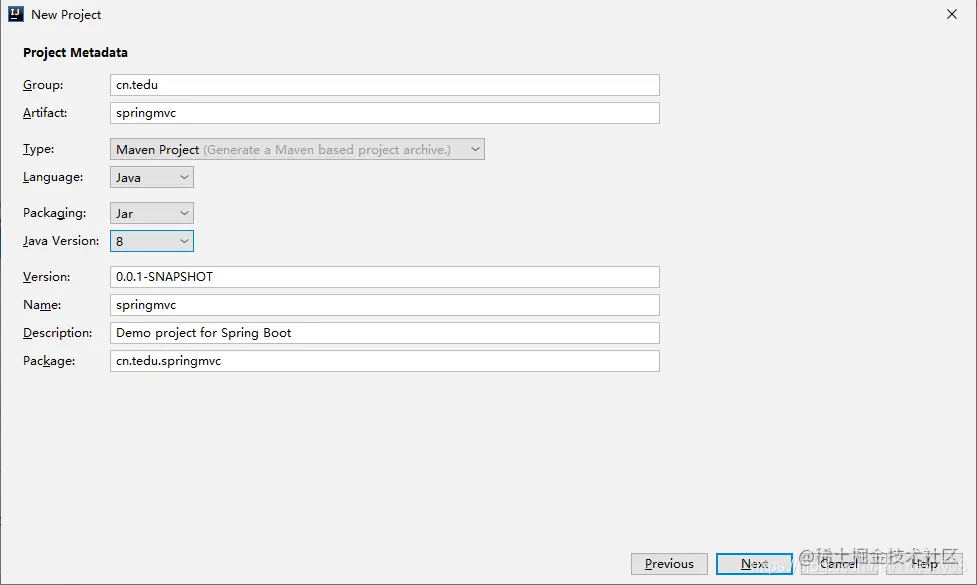Click the New Project title text

point(66,15)
